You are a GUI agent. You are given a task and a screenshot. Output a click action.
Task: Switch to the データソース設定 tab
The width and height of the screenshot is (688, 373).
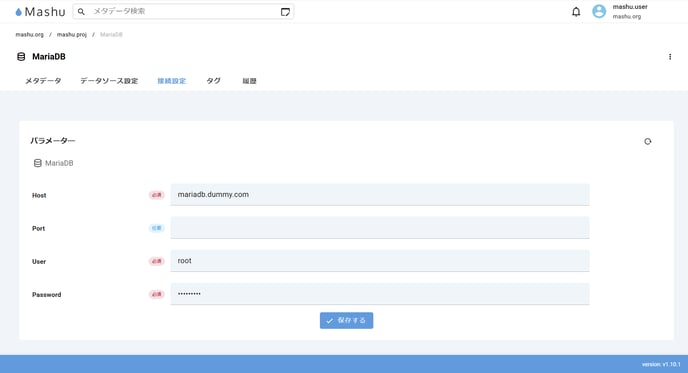(109, 81)
